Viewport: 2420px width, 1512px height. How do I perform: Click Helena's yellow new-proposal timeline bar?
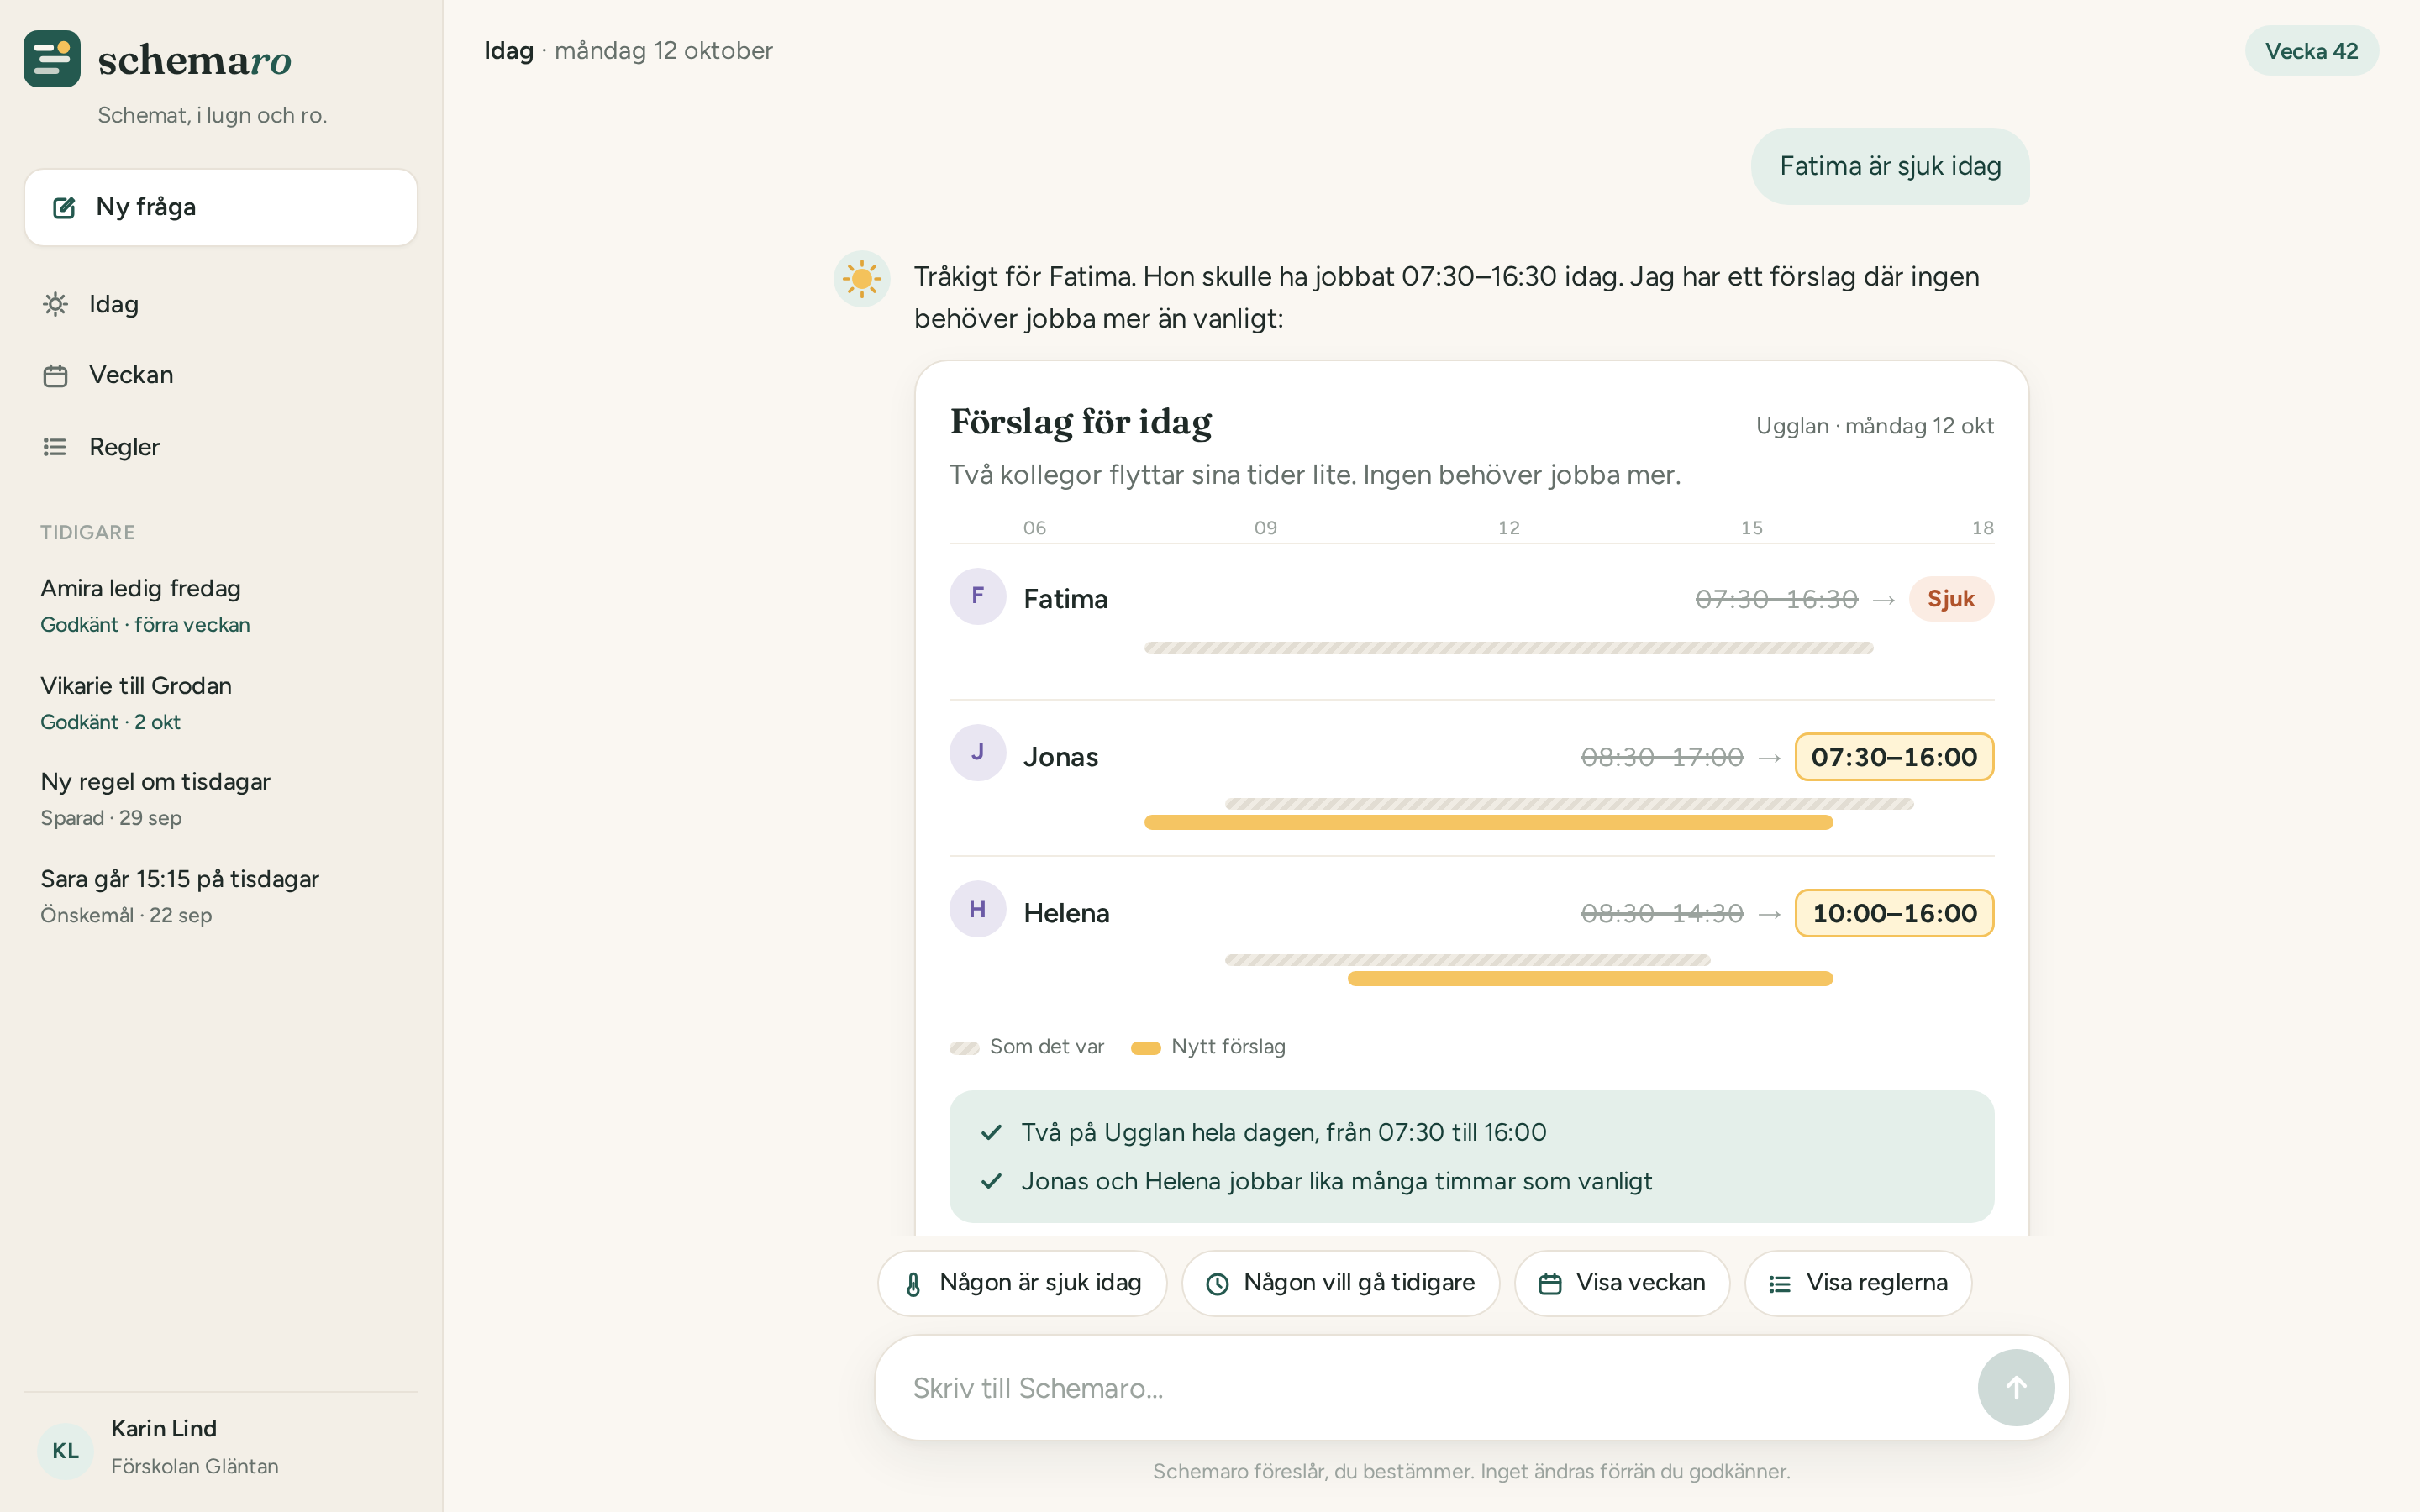(1590, 978)
